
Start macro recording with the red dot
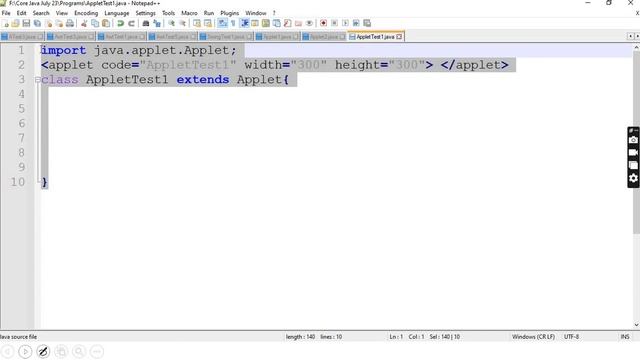pos(323,23)
